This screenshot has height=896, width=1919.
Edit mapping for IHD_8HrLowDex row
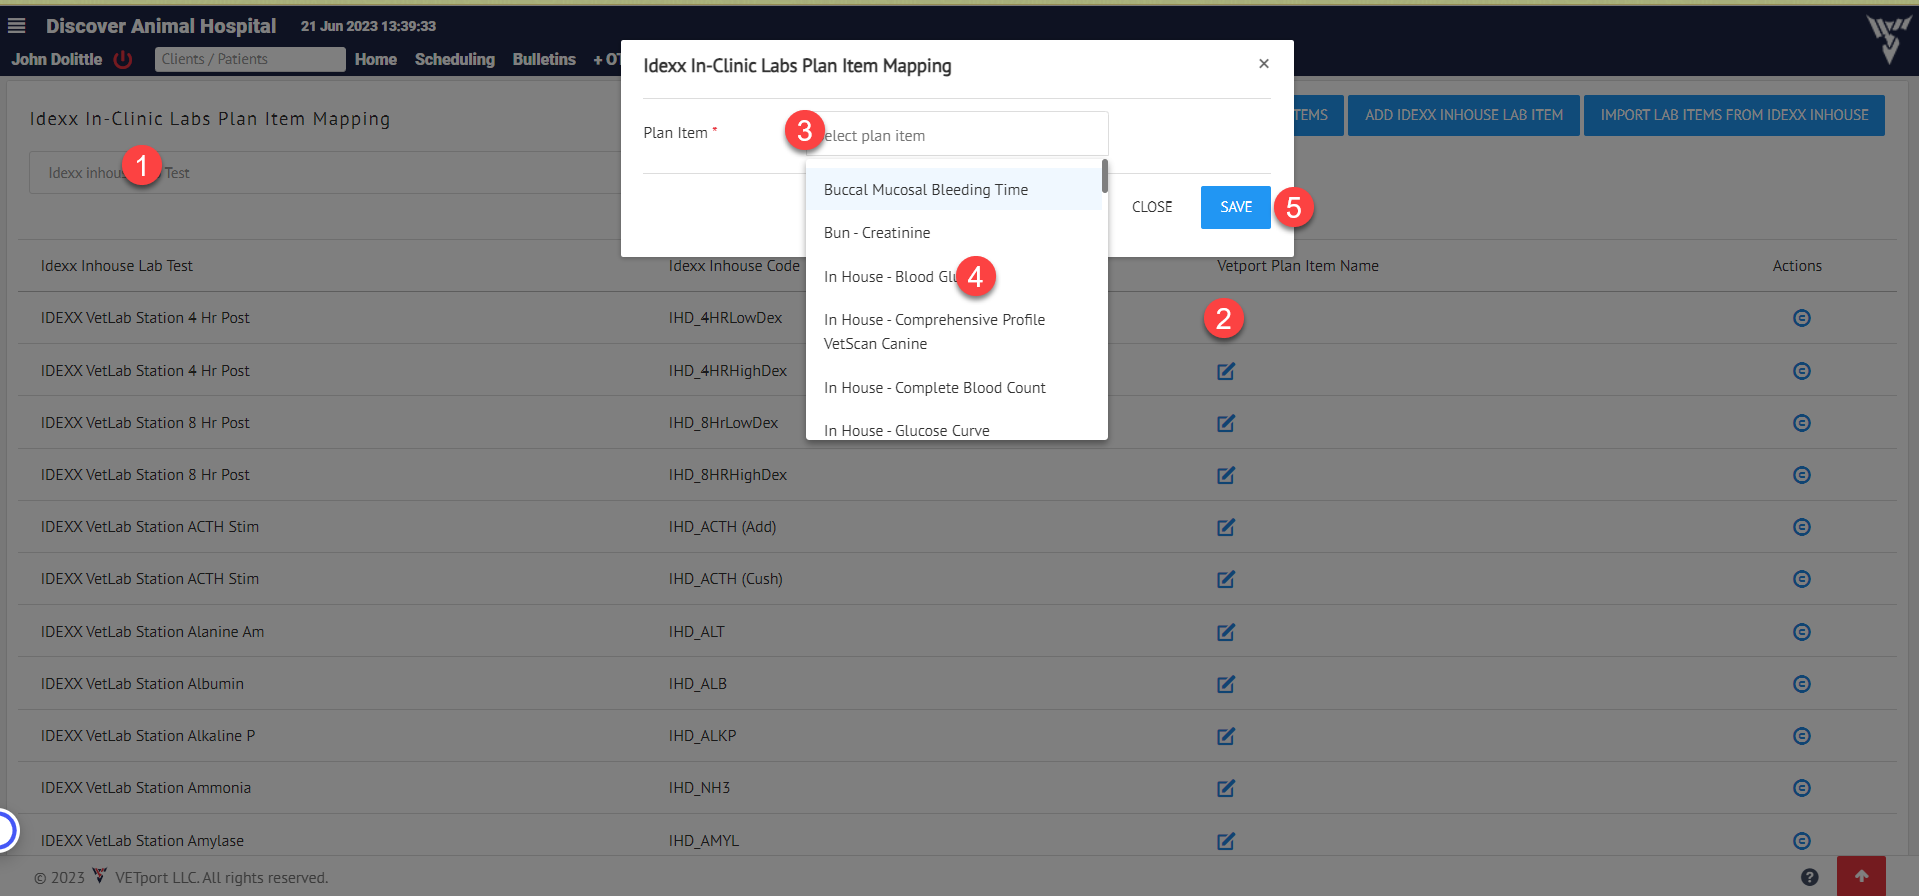tap(1226, 423)
